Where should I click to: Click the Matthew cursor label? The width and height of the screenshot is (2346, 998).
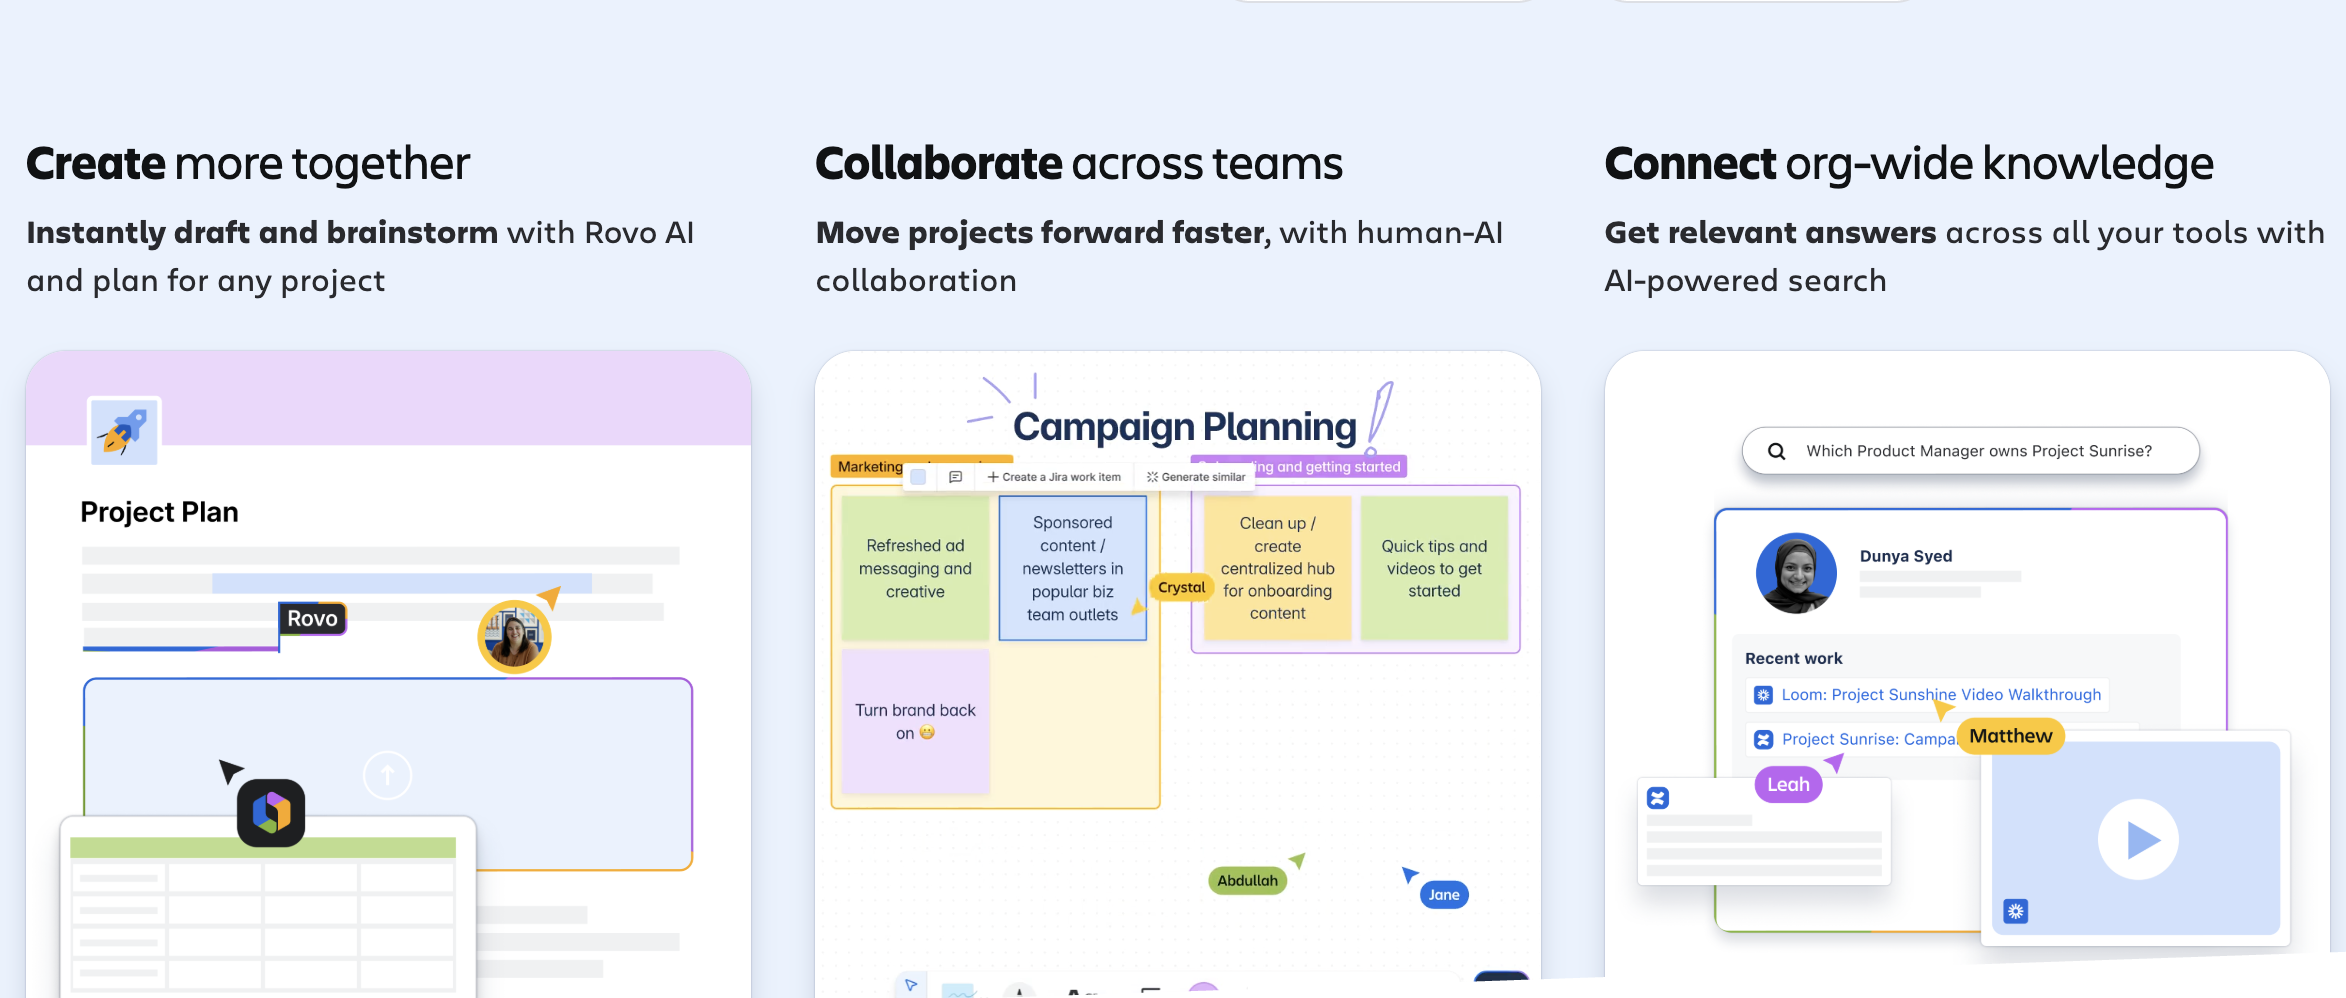pyautogui.click(x=2010, y=736)
